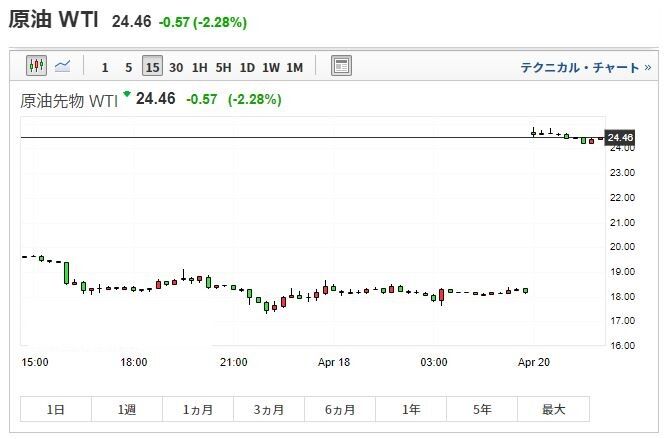Open the テクニカル・チャート link
Screen dimensions: 666x439
[586, 68]
